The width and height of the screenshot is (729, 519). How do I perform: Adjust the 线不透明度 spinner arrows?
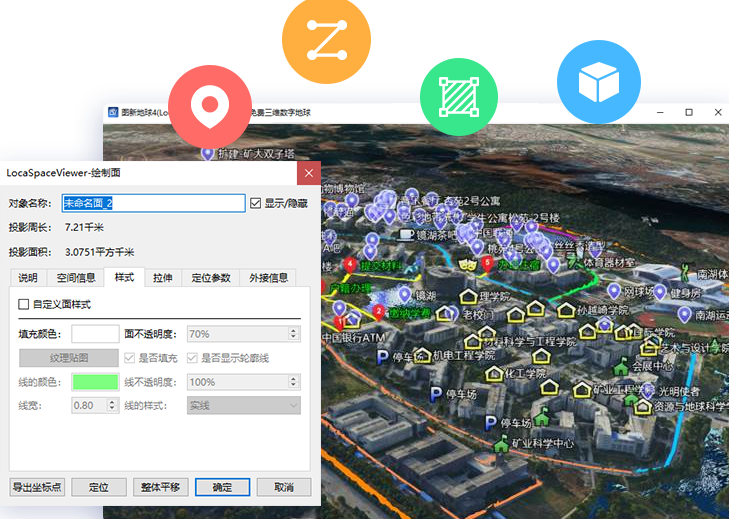click(293, 382)
